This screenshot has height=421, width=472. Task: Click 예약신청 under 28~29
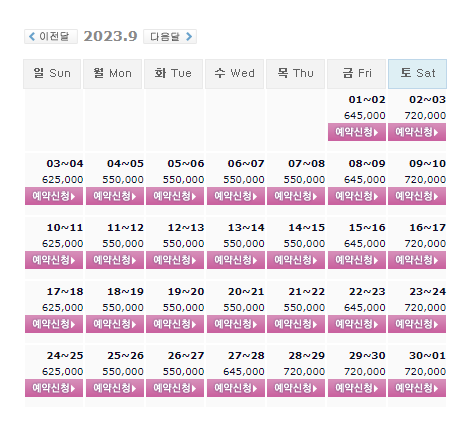click(296, 388)
